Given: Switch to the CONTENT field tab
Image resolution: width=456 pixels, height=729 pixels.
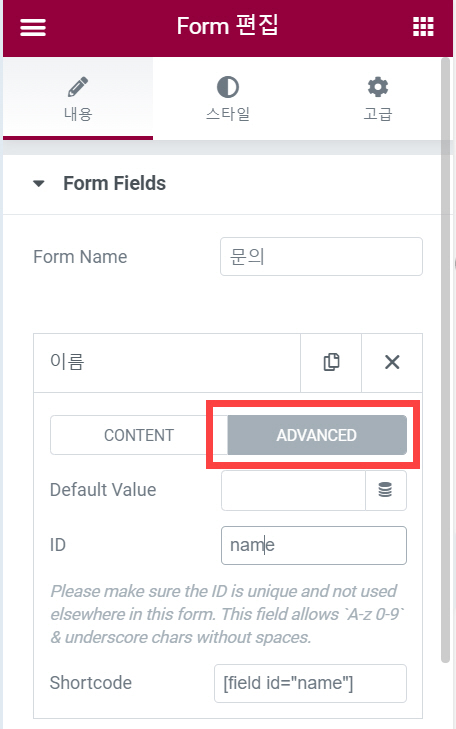Looking at the screenshot, I should (139, 435).
